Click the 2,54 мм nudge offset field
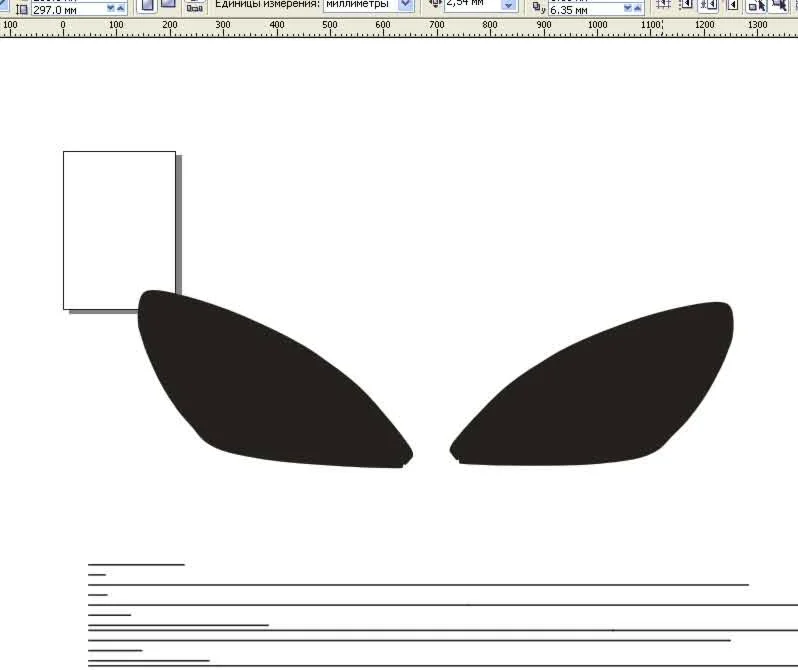 (x=470, y=4)
